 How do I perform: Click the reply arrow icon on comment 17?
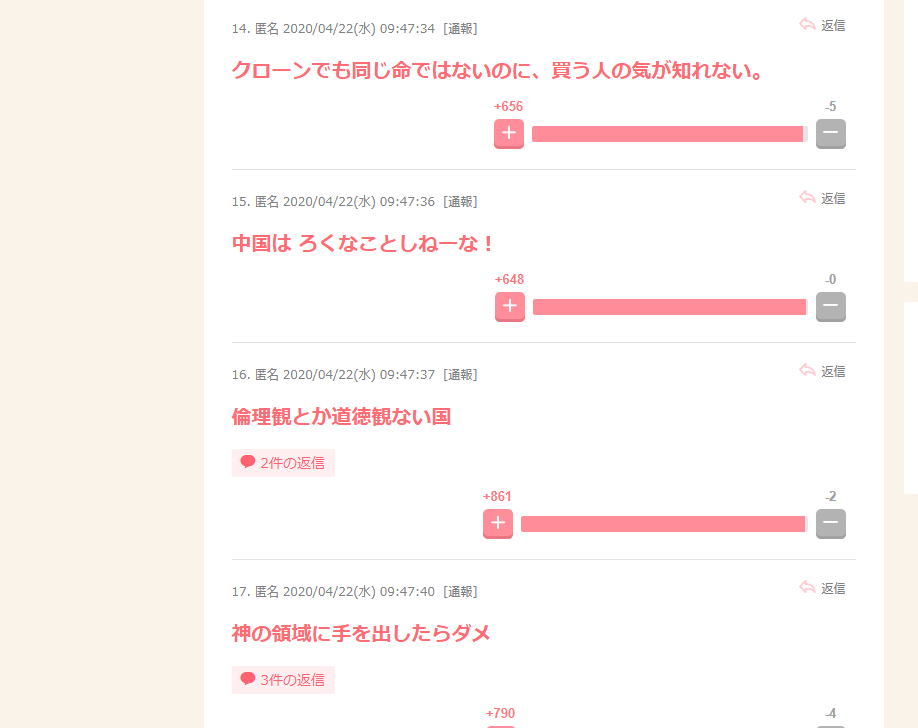(x=807, y=587)
